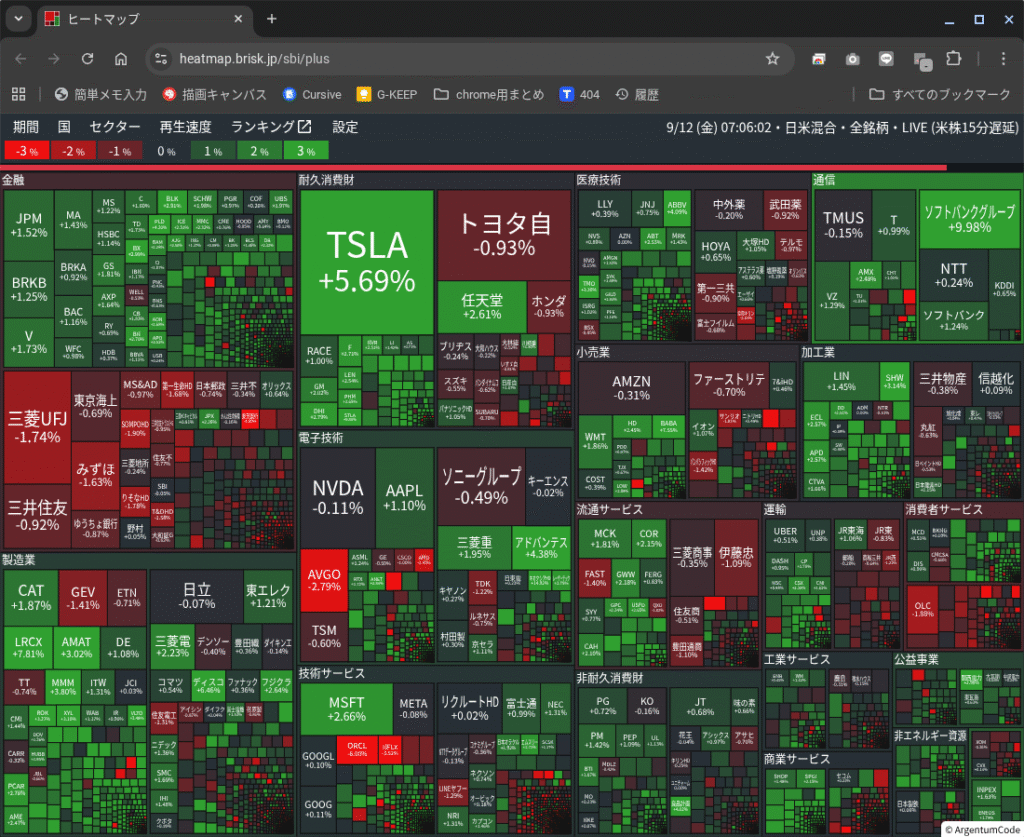Open the Chrome extensions puzzle icon
Image resolution: width=1024 pixels, height=837 pixels.
point(953,59)
